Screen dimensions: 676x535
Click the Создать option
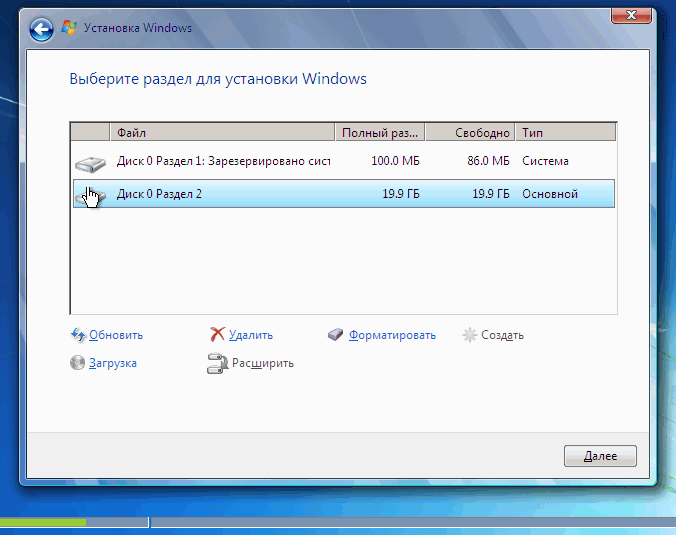(x=502, y=335)
